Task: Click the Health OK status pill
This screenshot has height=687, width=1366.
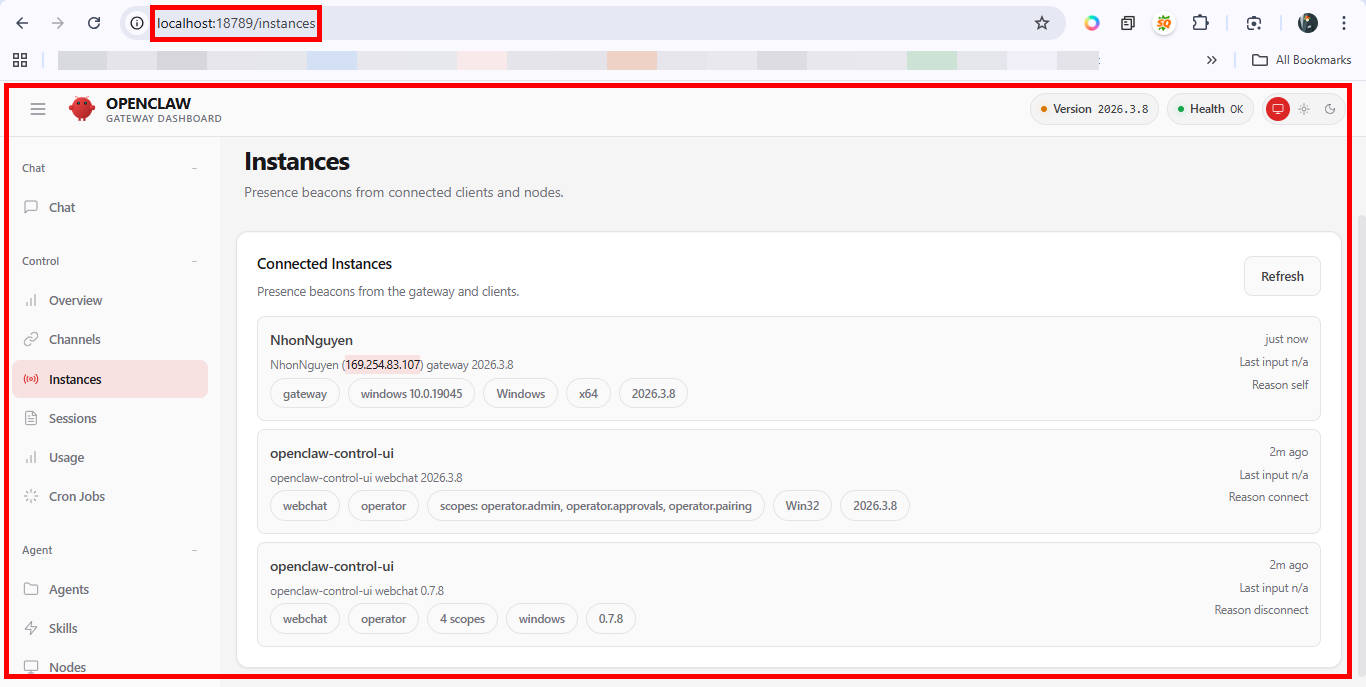Action: (1211, 109)
